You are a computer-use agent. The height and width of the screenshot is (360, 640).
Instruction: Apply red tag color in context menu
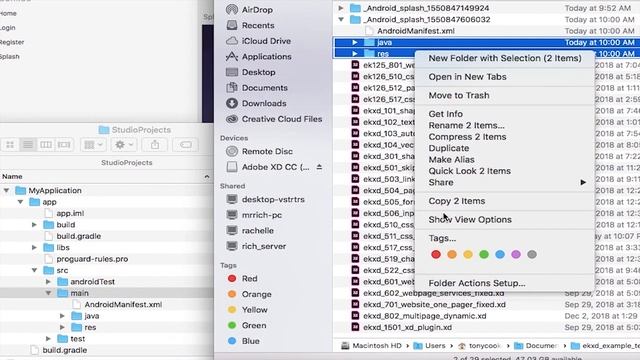click(436, 254)
